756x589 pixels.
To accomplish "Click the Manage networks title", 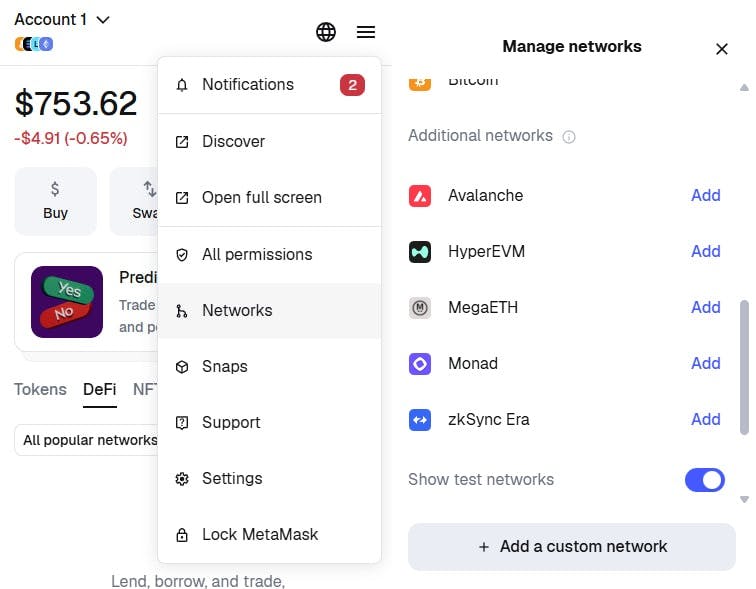I will pyautogui.click(x=572, y=46).
